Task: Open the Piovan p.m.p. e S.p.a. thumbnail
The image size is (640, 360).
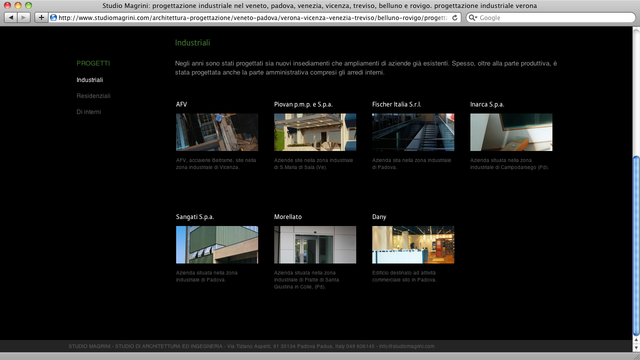Action: click(x=315, y=132)
